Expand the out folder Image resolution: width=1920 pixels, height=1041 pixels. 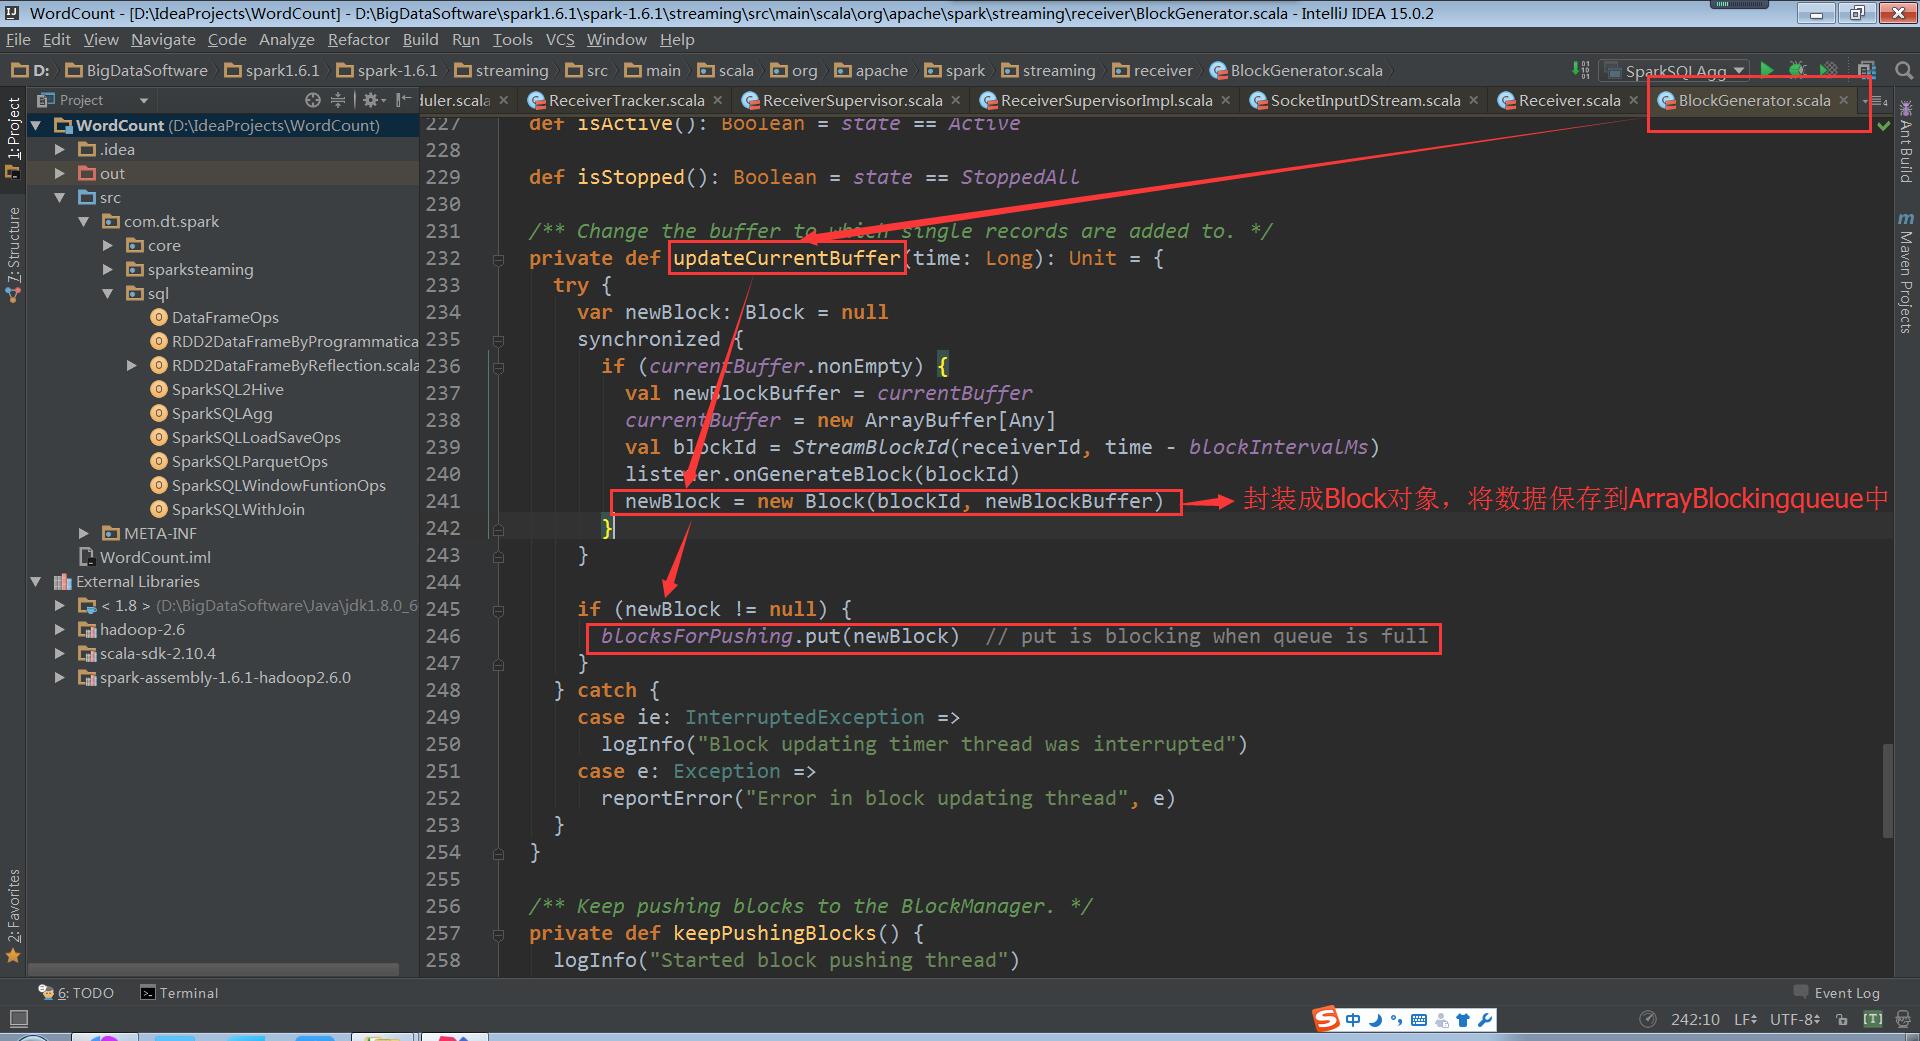[x=59, y=173]
